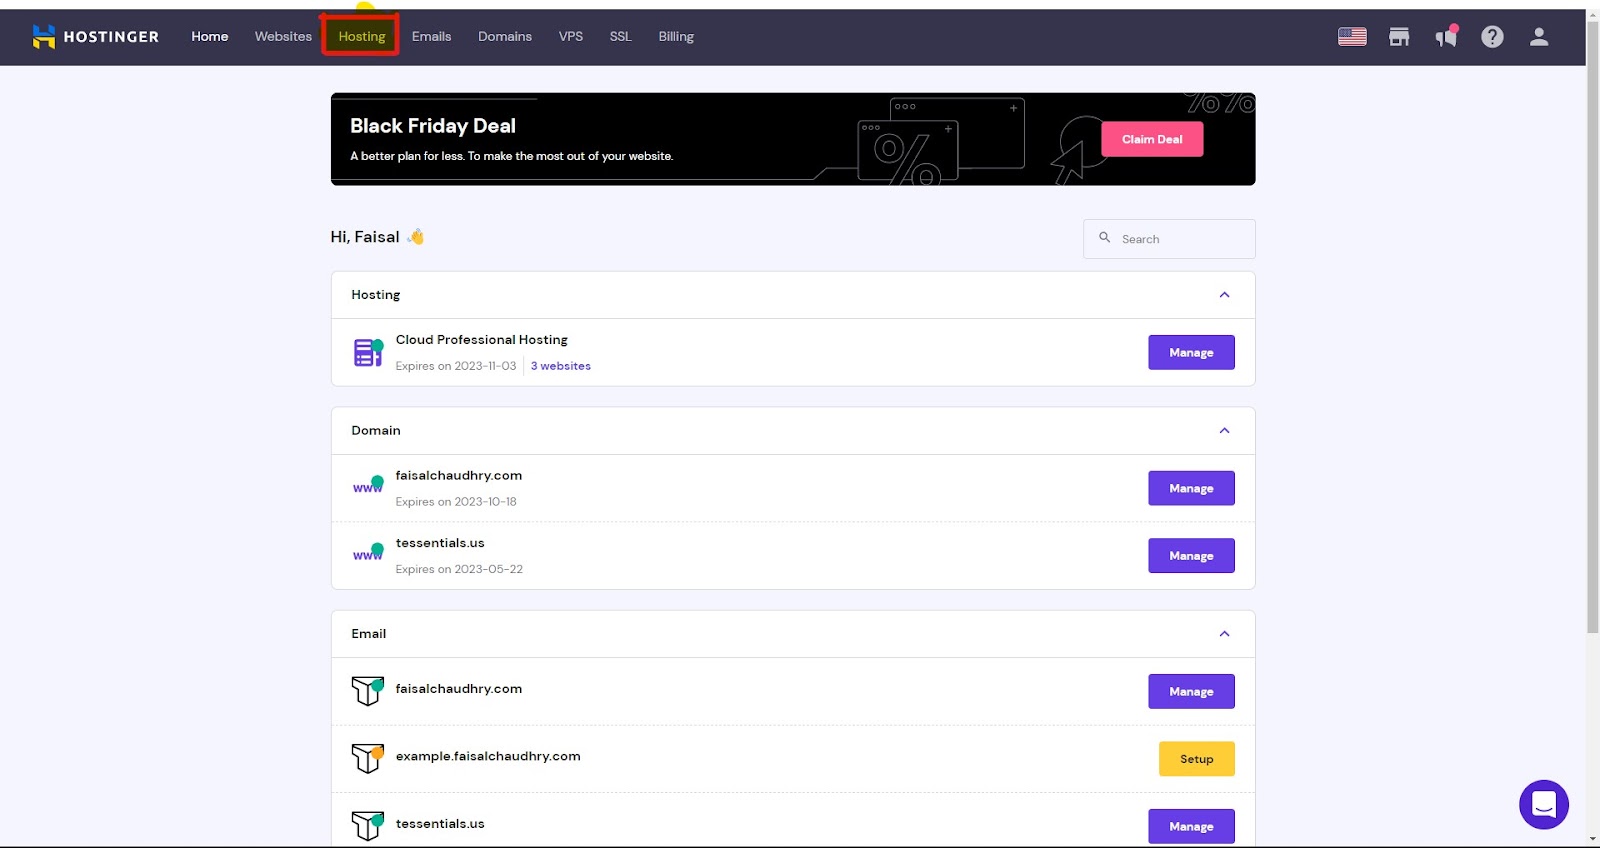The height and width of the screenshot is (848, 1600).
Task: Click faisalchaudhry.com domain name text
Action: 458,476
